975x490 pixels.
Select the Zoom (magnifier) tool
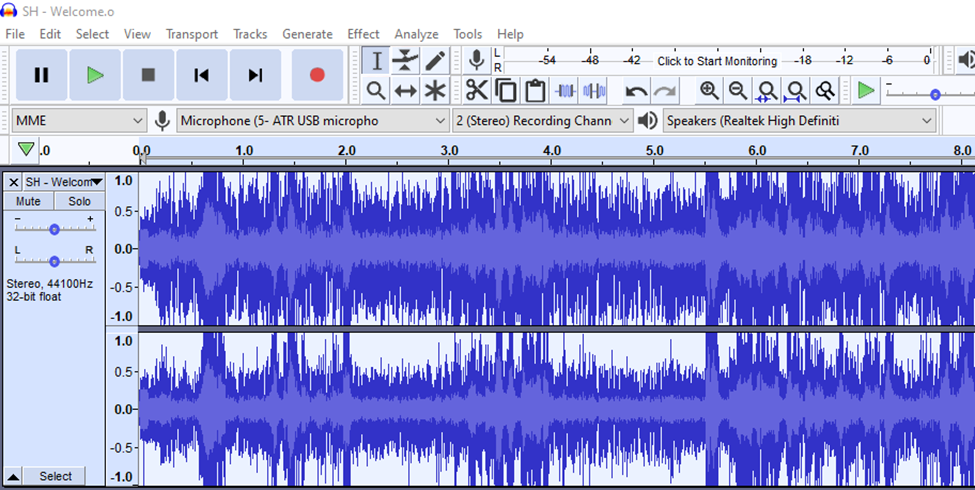(x=376, y=91)
